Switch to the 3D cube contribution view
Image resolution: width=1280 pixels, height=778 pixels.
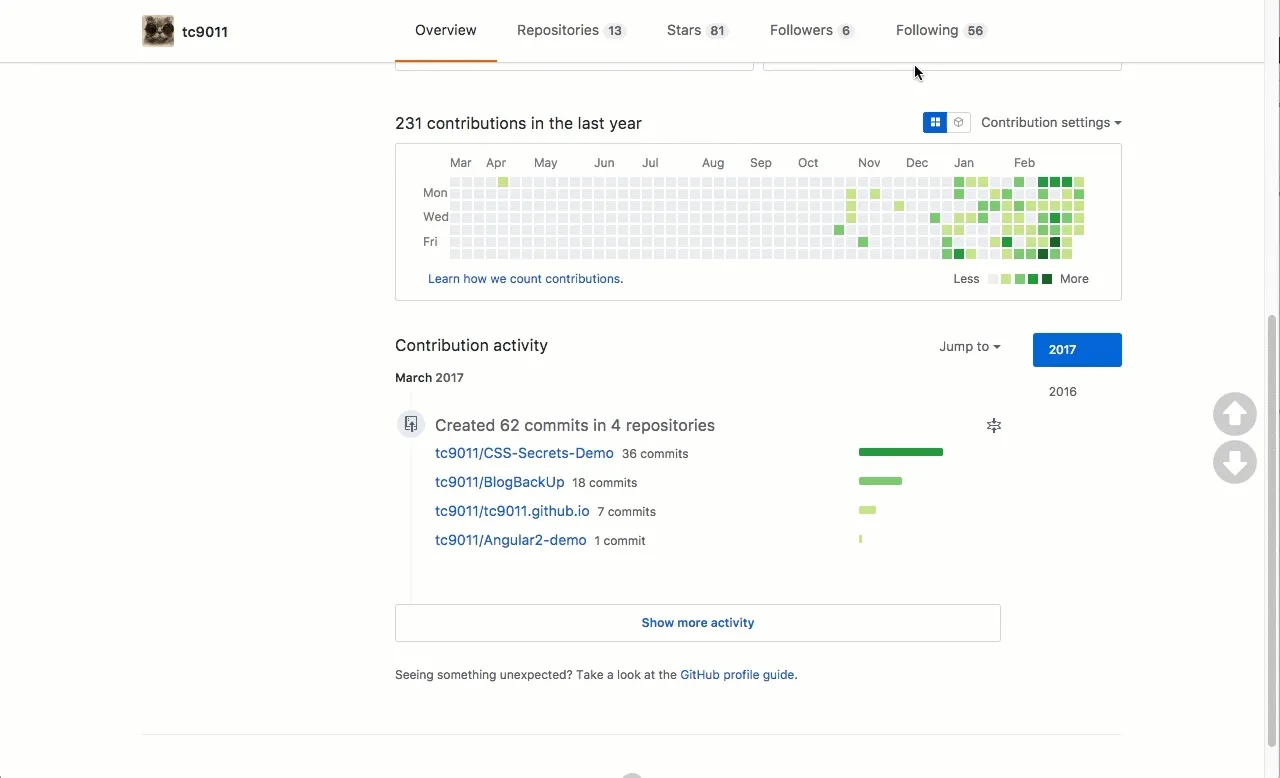[x=959, y=122]
